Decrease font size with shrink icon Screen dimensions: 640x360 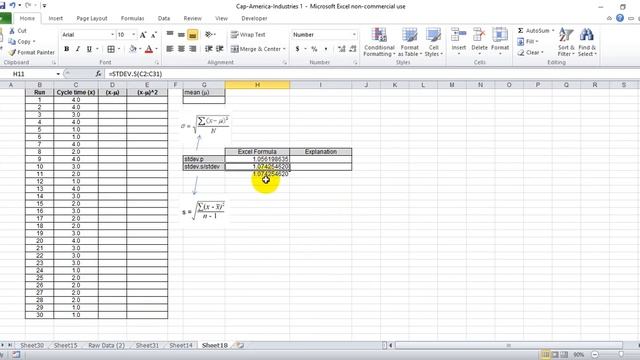point(154,35)
